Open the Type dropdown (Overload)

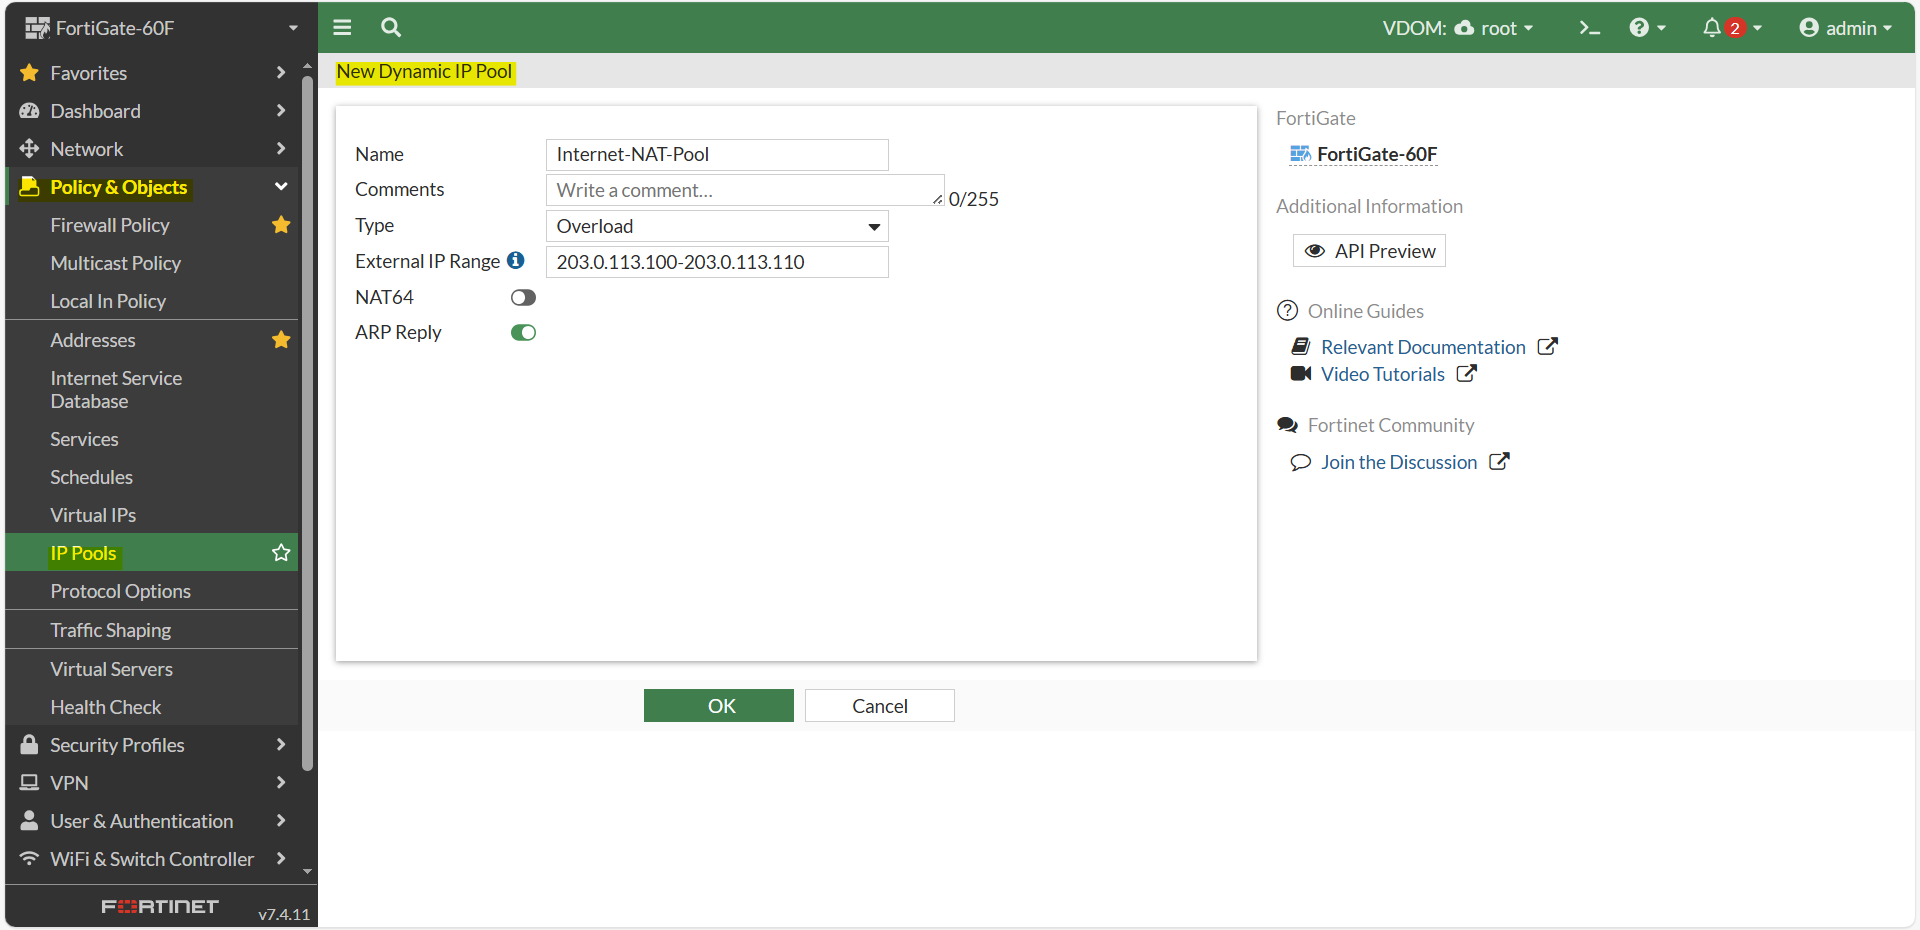(717, 226)
